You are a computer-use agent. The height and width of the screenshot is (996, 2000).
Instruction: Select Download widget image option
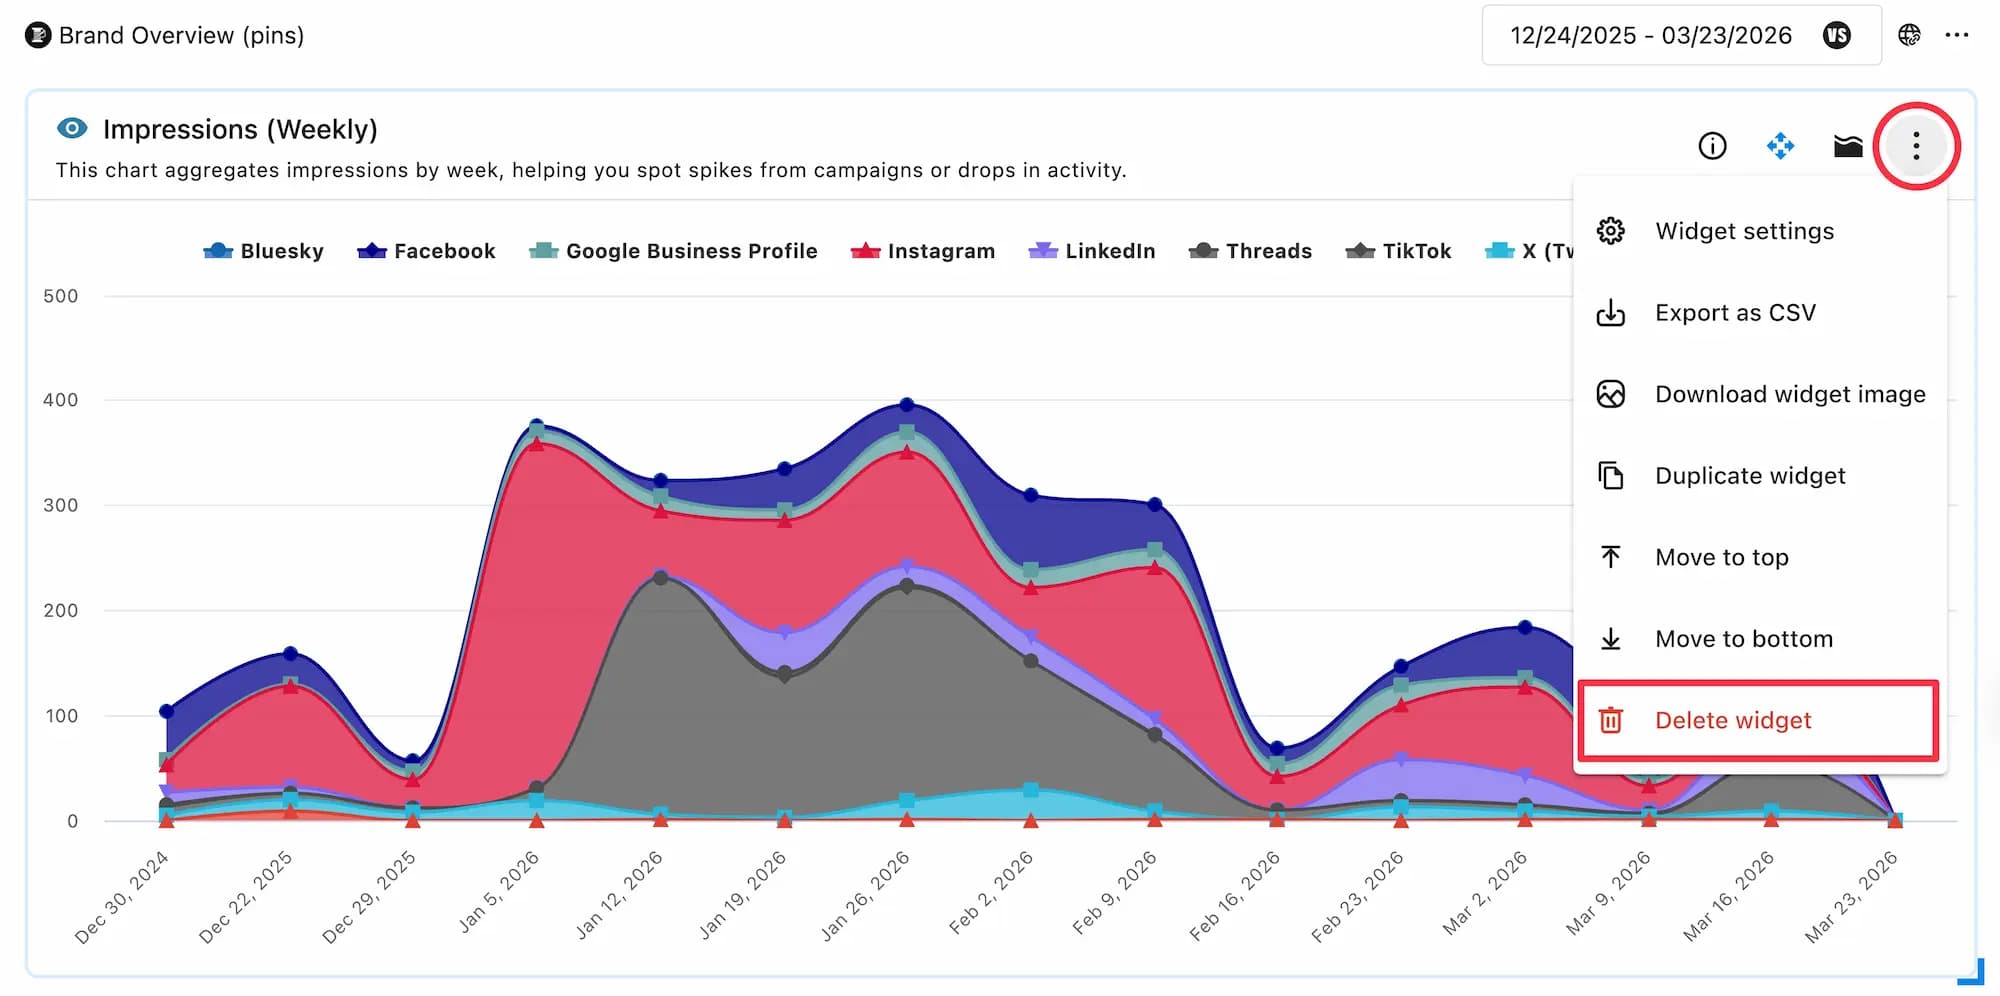[x=1789, y=394]
